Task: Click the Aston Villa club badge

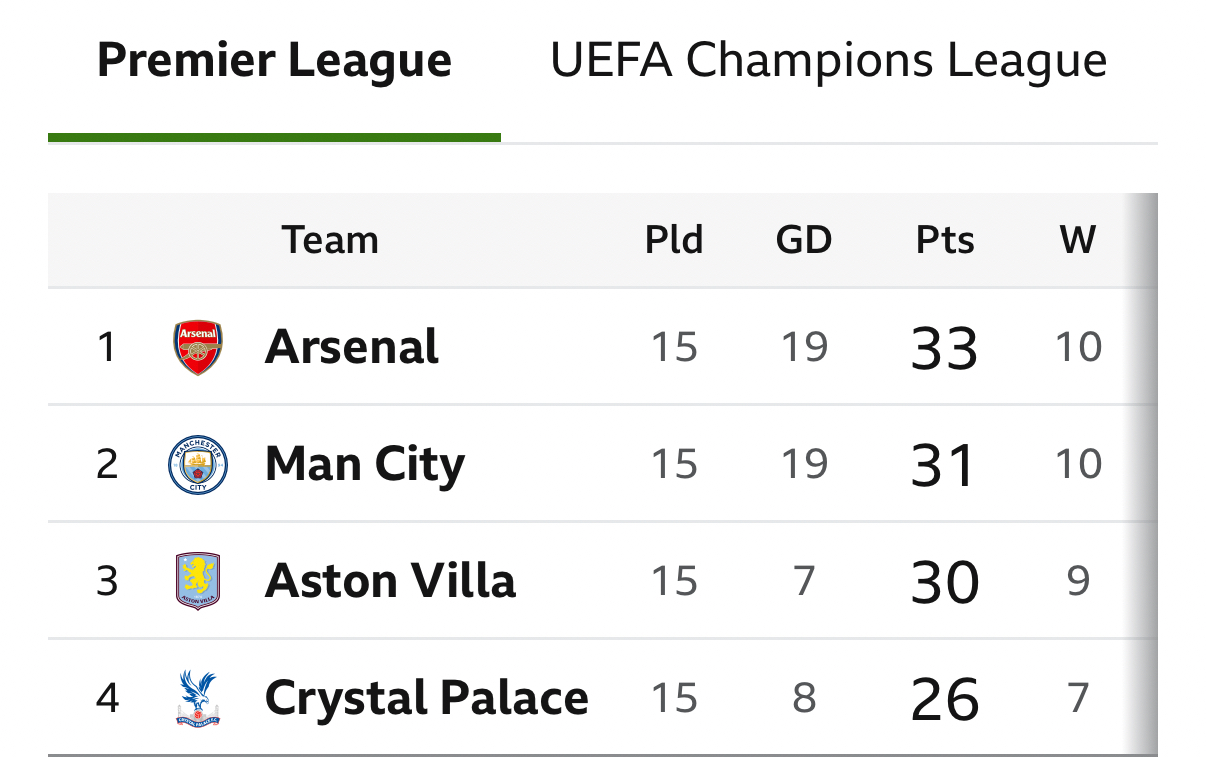Action: point(197,581)
